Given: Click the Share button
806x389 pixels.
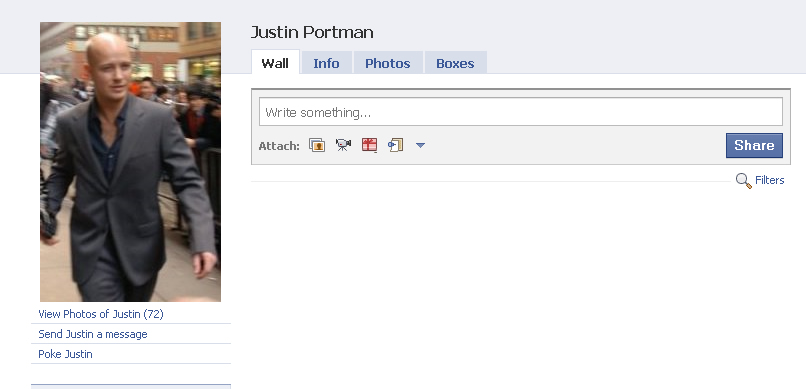Looking at the screenshot, I should pos(754,145).
